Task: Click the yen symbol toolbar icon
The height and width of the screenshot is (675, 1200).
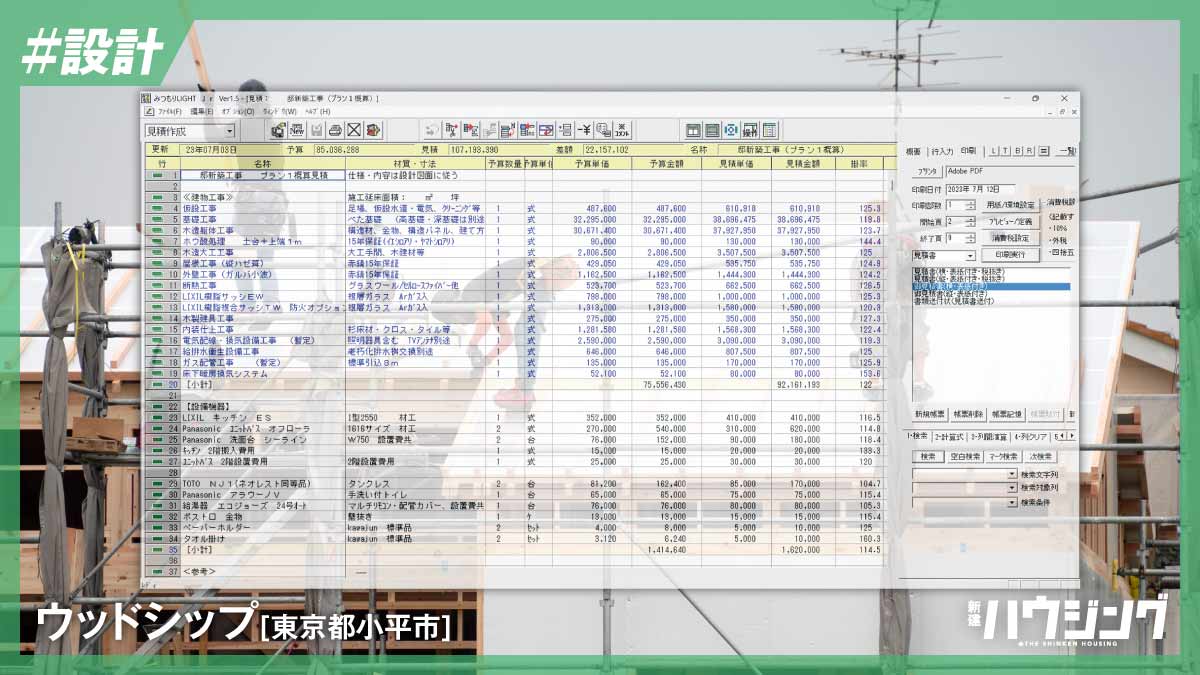Action: click(x=584, y=130)
